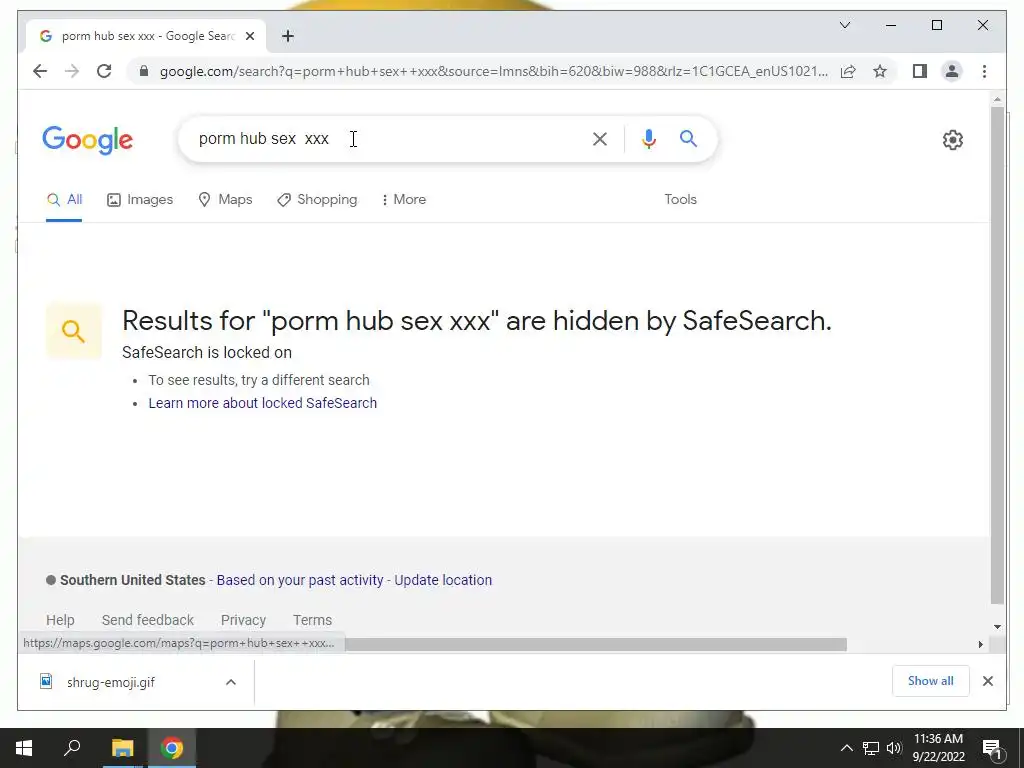This screenshot has height=768, width=1024.
Task: Open the tab search chevron
Action: 844,25
